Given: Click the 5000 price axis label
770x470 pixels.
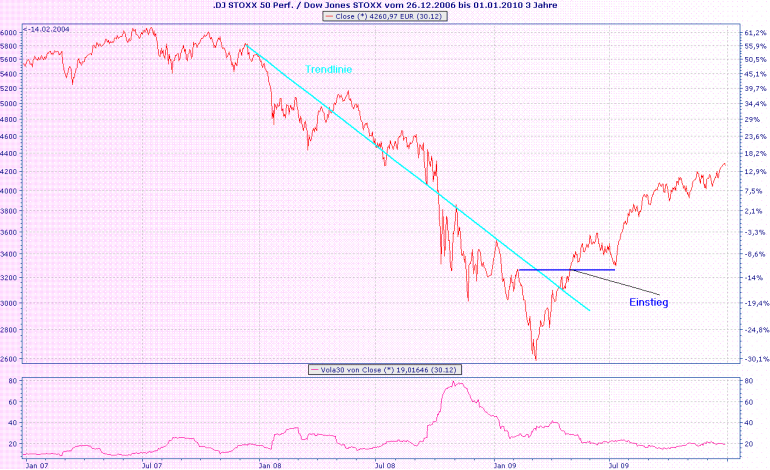Looking at the screenshot, I should pyautogui.click(x=8, y=104).
